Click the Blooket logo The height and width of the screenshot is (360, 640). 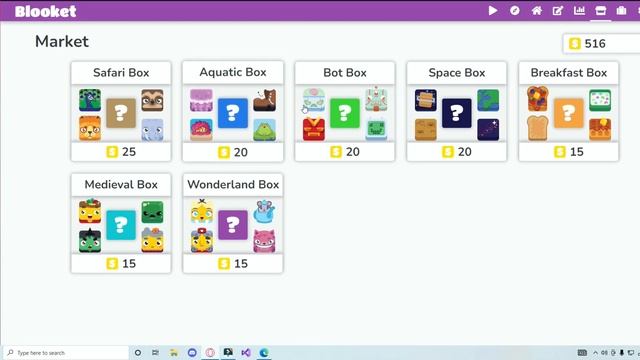coord(45,11)
